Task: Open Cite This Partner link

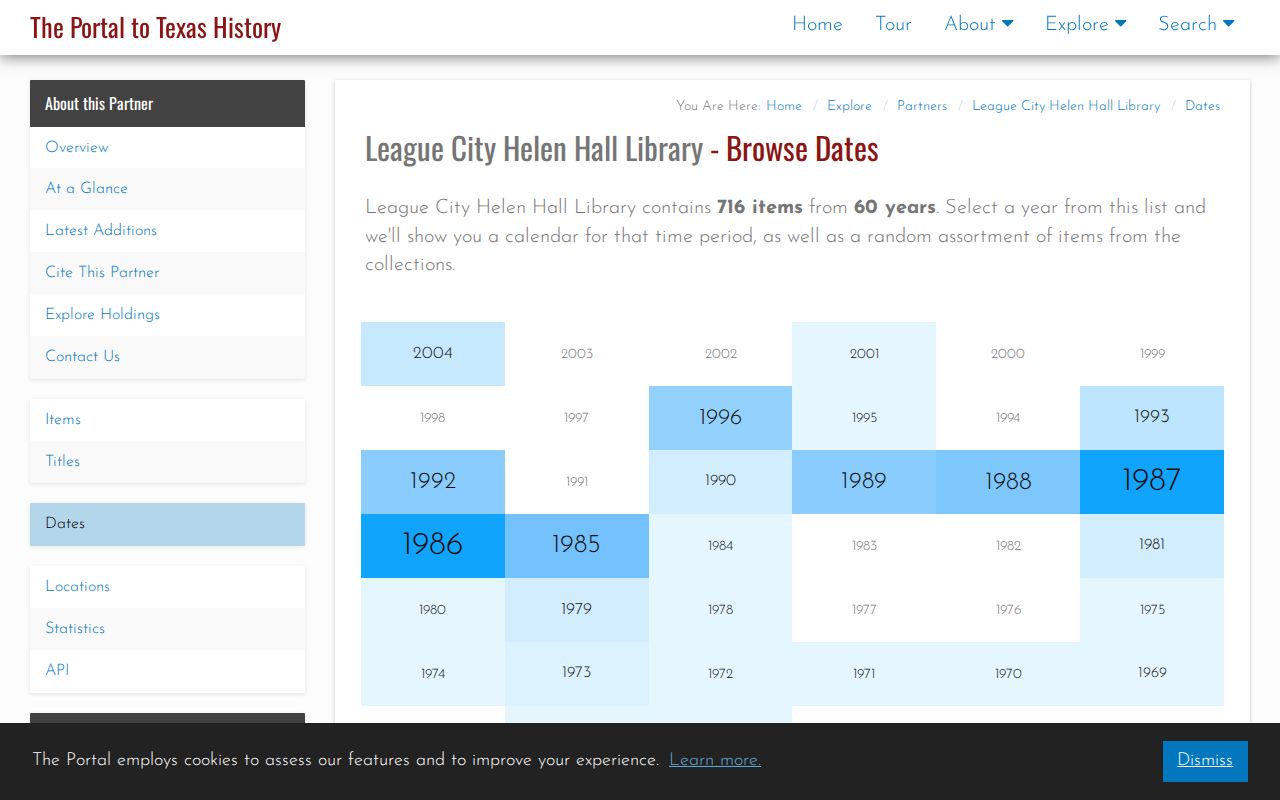Action: (x=167, y=273)
